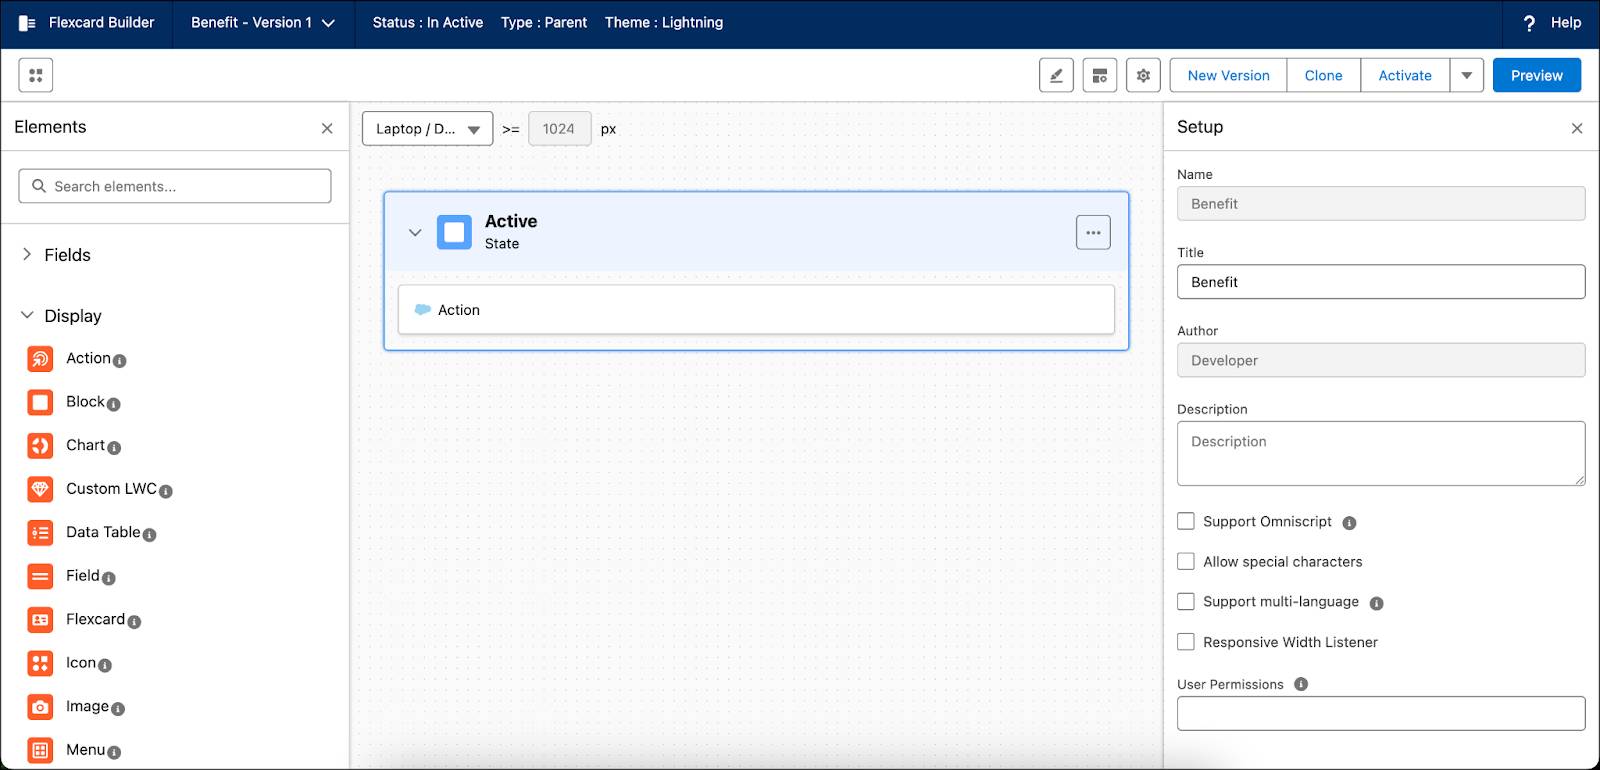Click the info icon beside User Permissions
This screenshot has height=770, width=1600.
click(1301, 684)
